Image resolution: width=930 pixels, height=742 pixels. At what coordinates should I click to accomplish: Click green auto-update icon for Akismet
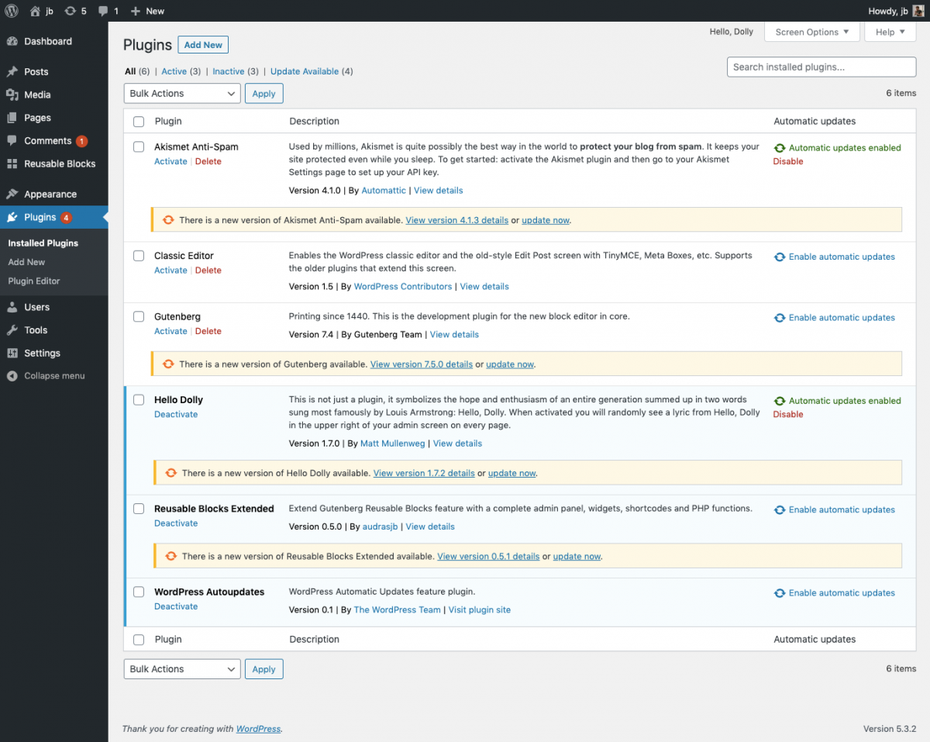tap(779, 148)
